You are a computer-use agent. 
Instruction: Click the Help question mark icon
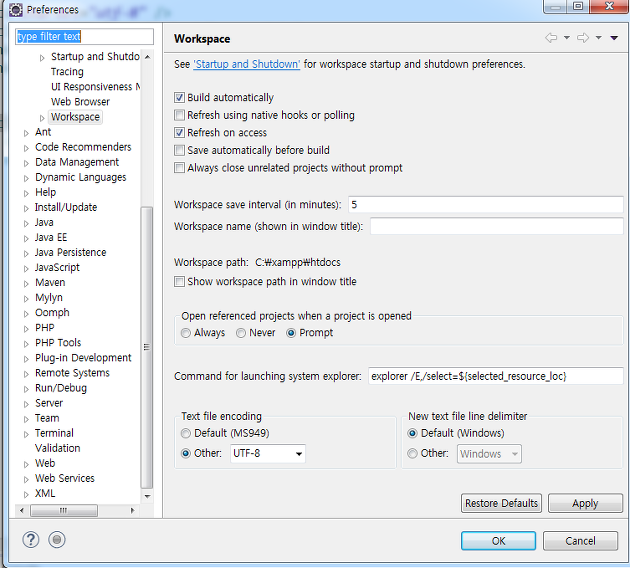(x=31, y=539)
